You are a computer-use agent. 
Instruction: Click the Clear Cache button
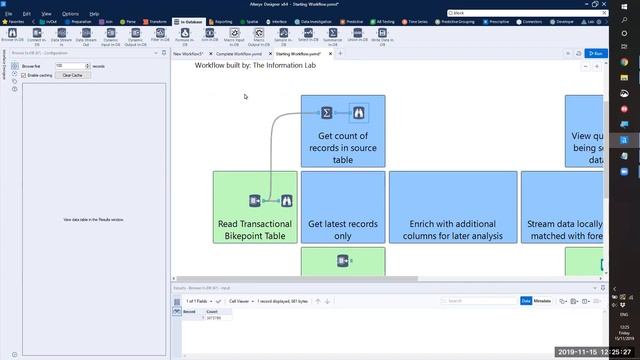click(73, 76)
